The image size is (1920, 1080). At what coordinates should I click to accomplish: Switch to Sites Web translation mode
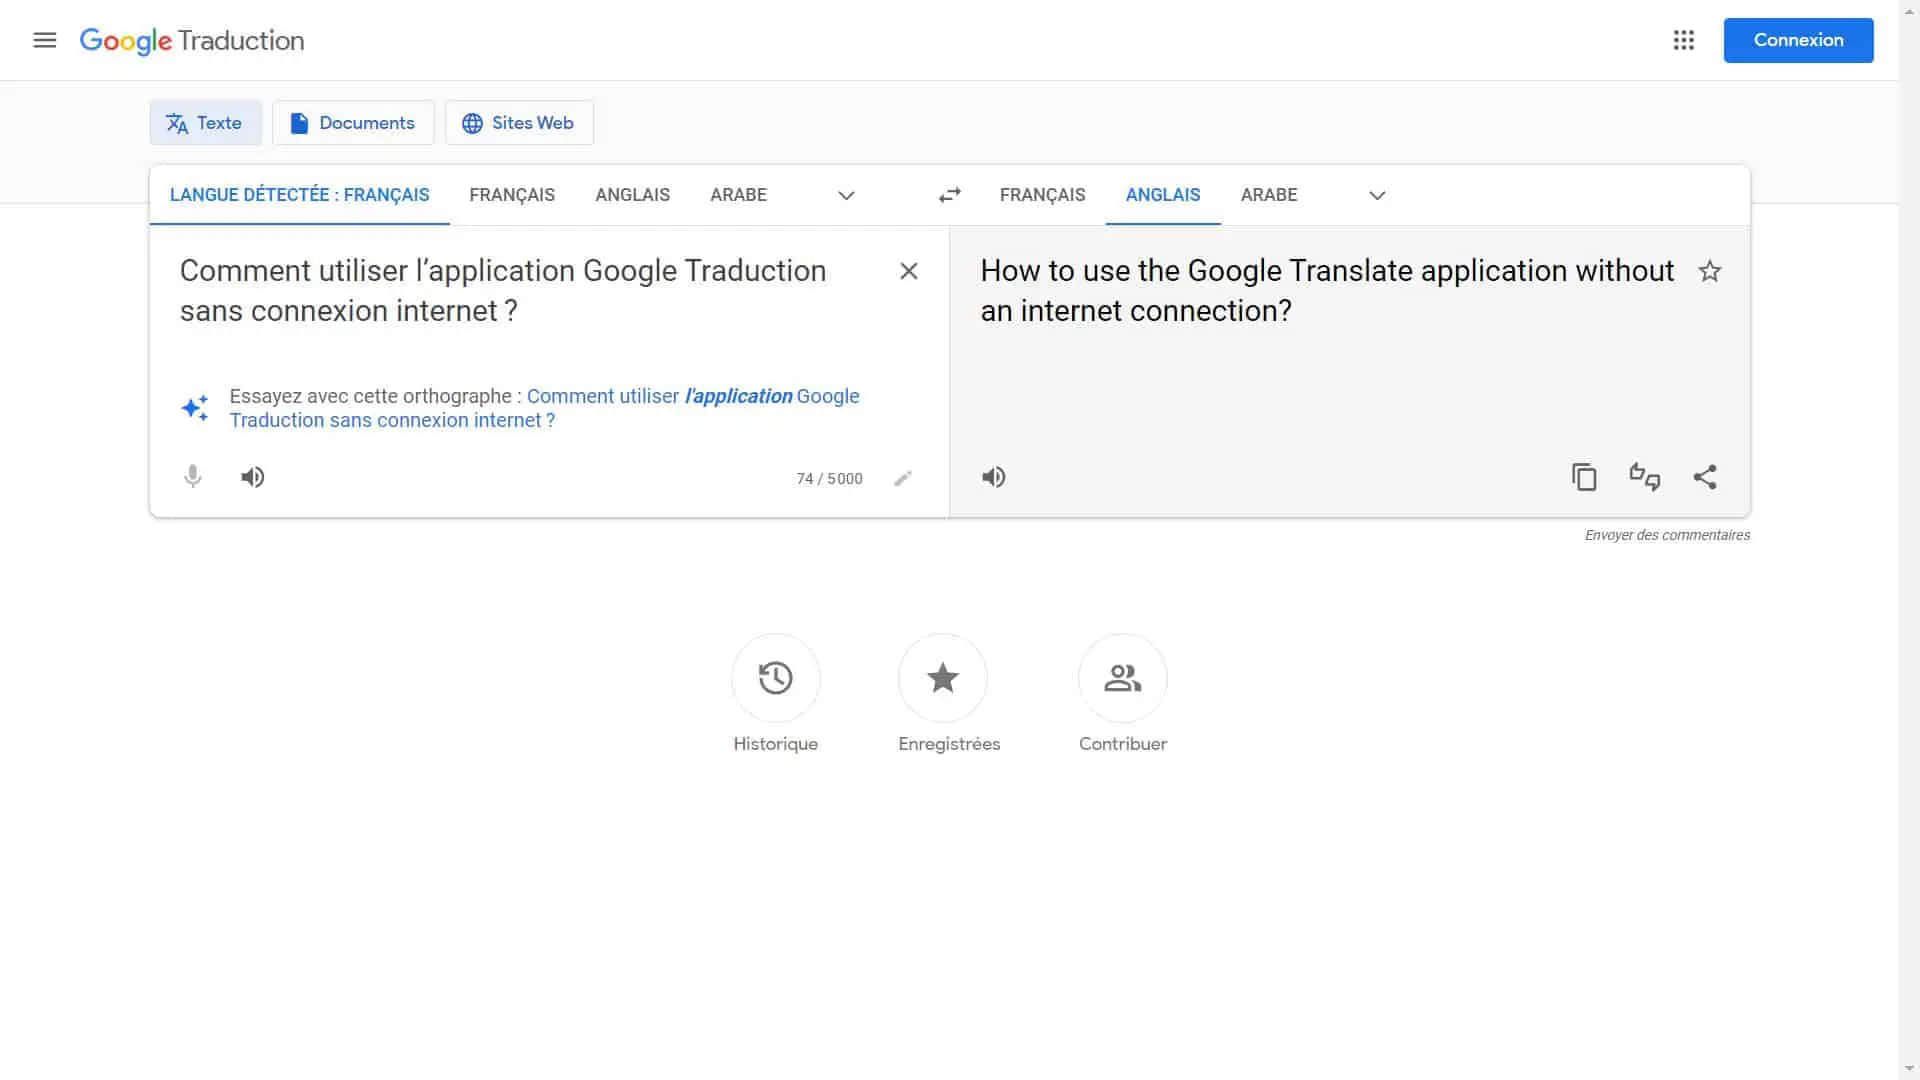pyautogui.click(x=518, y=123)
